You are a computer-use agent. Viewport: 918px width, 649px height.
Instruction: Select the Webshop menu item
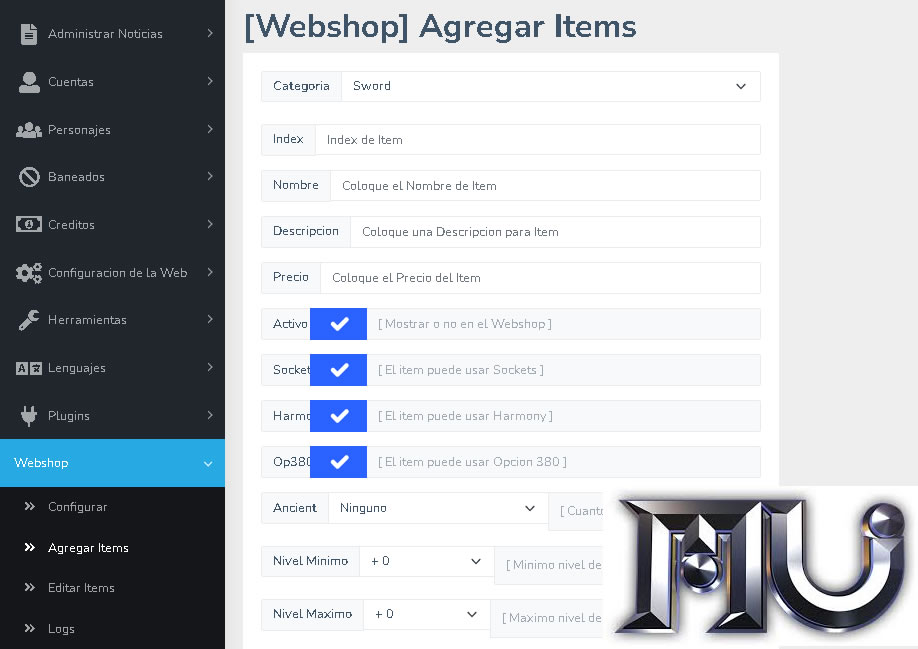[x=112, y=463]
